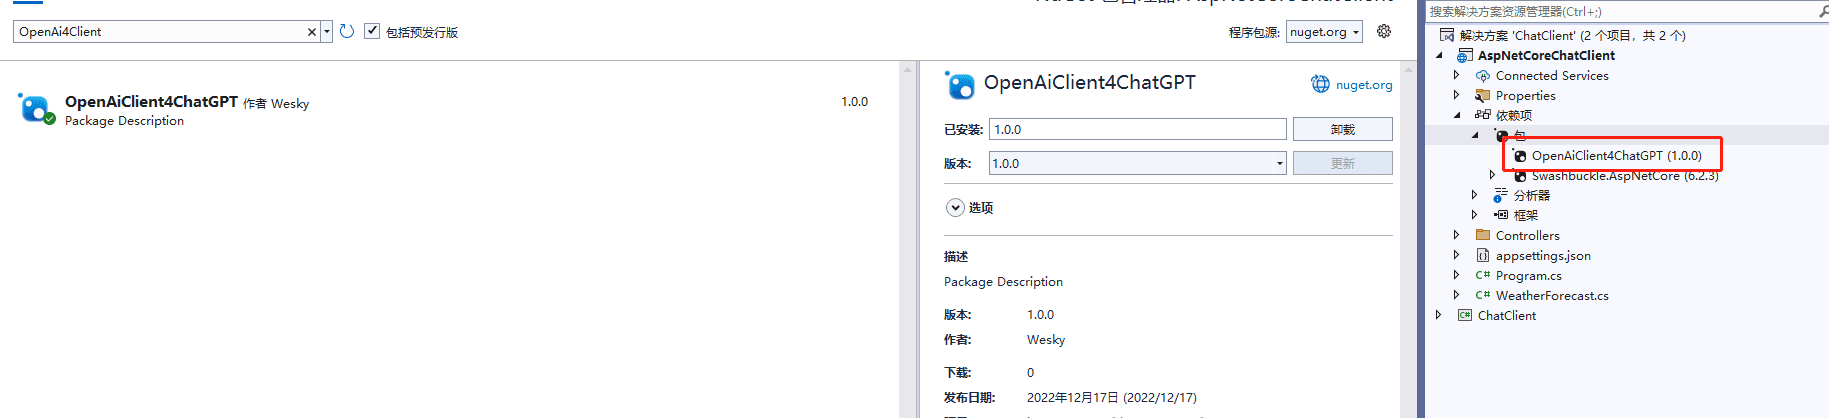The width and height of the screenshot is (1829, 418).
Task: Expand the options (选项) section
Action: (x=956, y=208)
